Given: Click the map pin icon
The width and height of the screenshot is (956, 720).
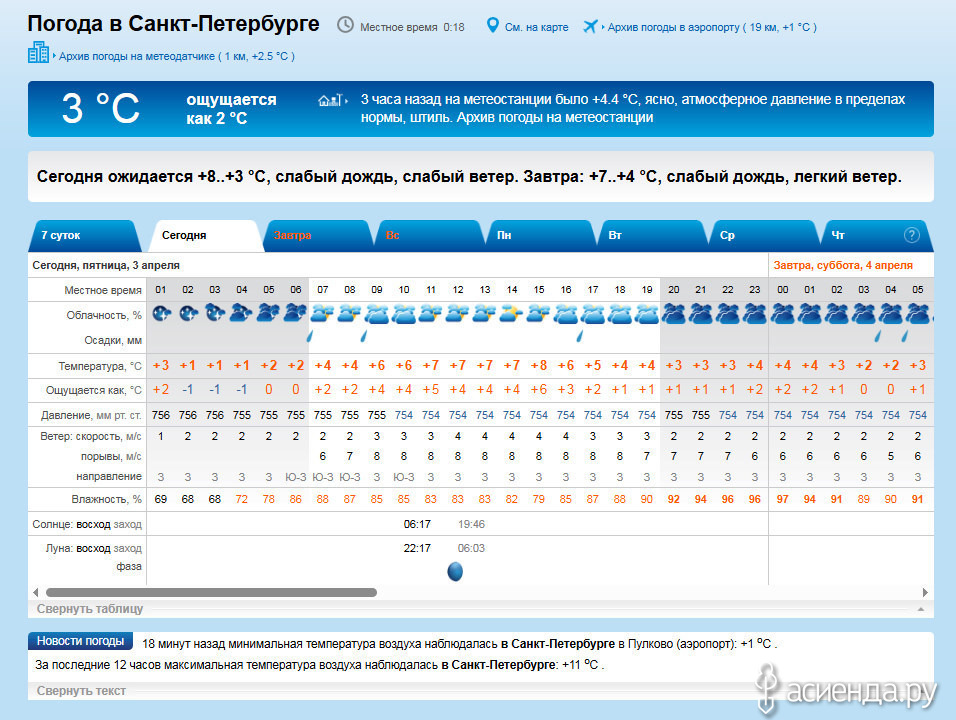Looking at the screenshot, I should (x=492, y=25).
